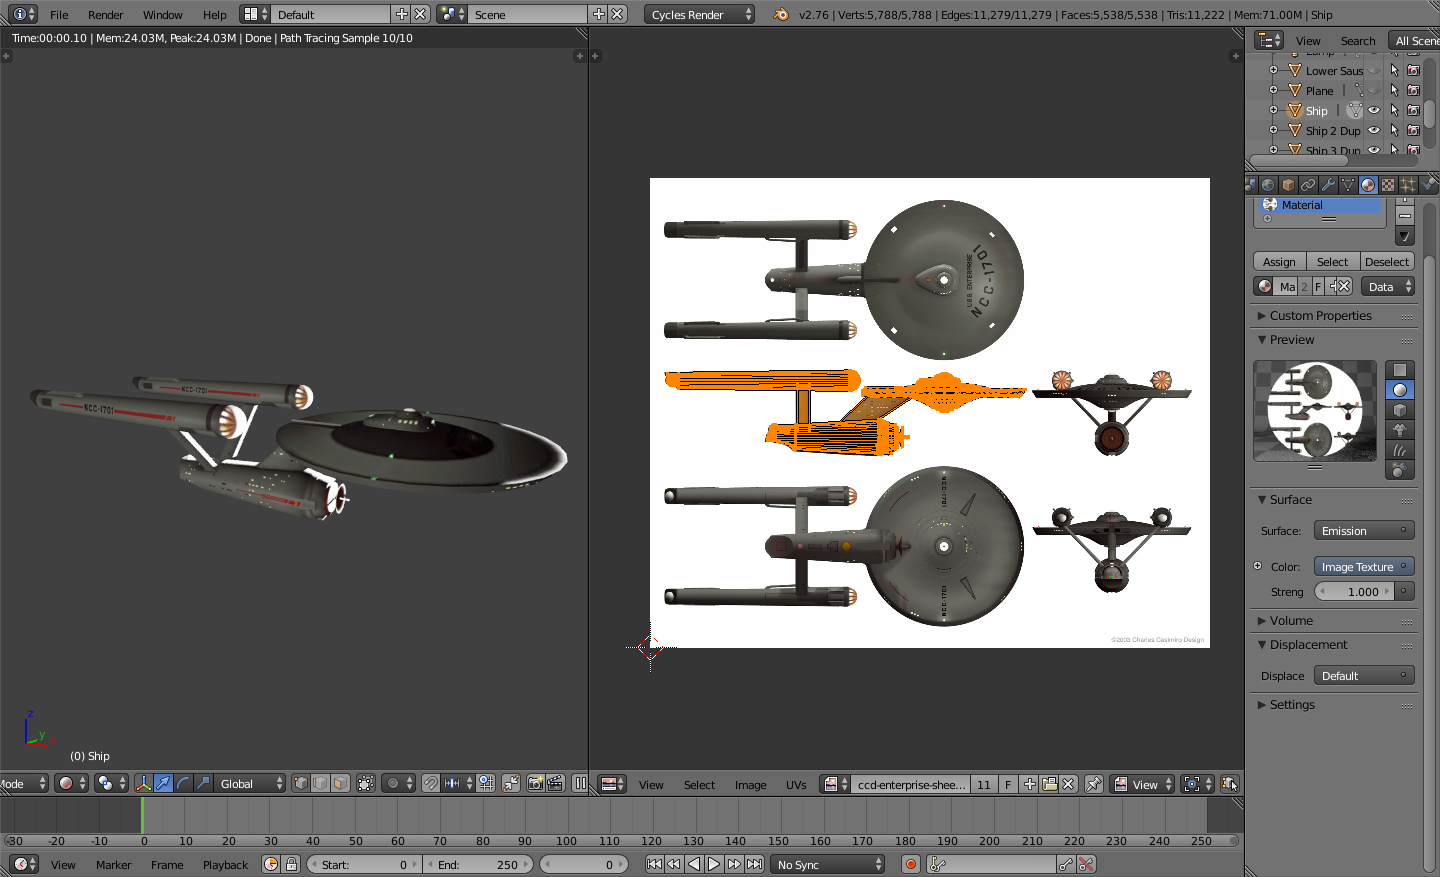
Task: Jump to last frame in timeline
Action: 755,864
